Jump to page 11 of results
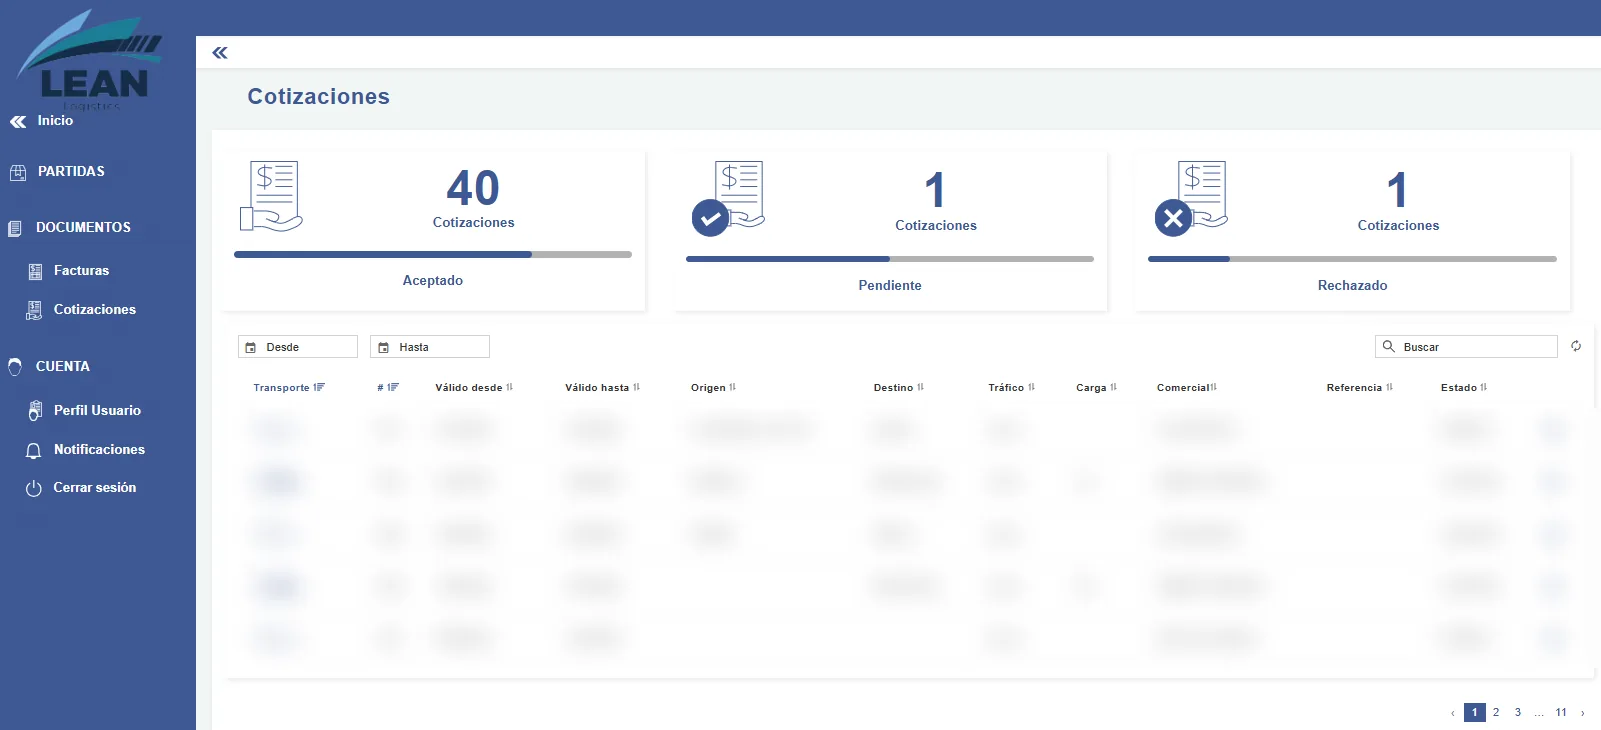This screenshot has height=730, width=1601. point(1561,712)
